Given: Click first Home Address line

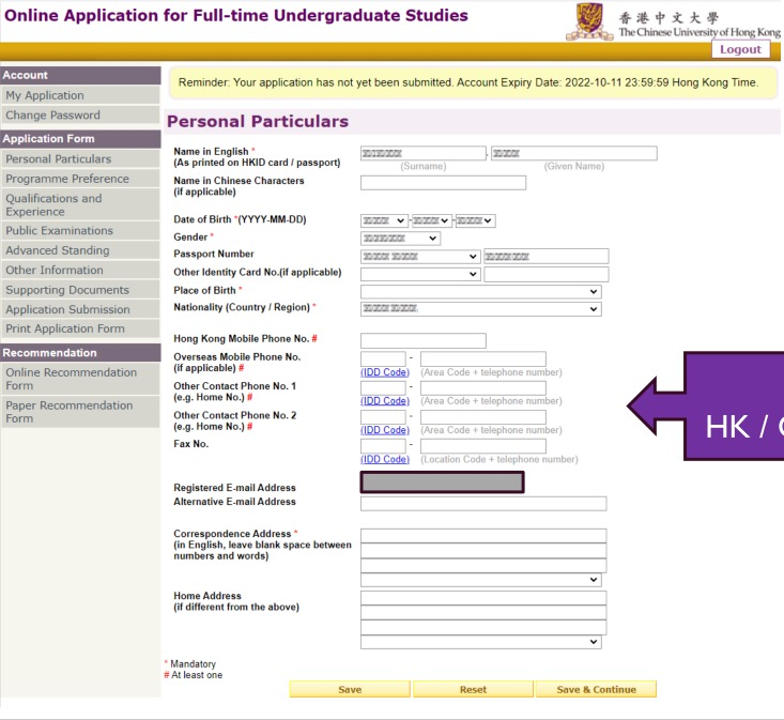Looking at the screenshot, I should [483, 598].
